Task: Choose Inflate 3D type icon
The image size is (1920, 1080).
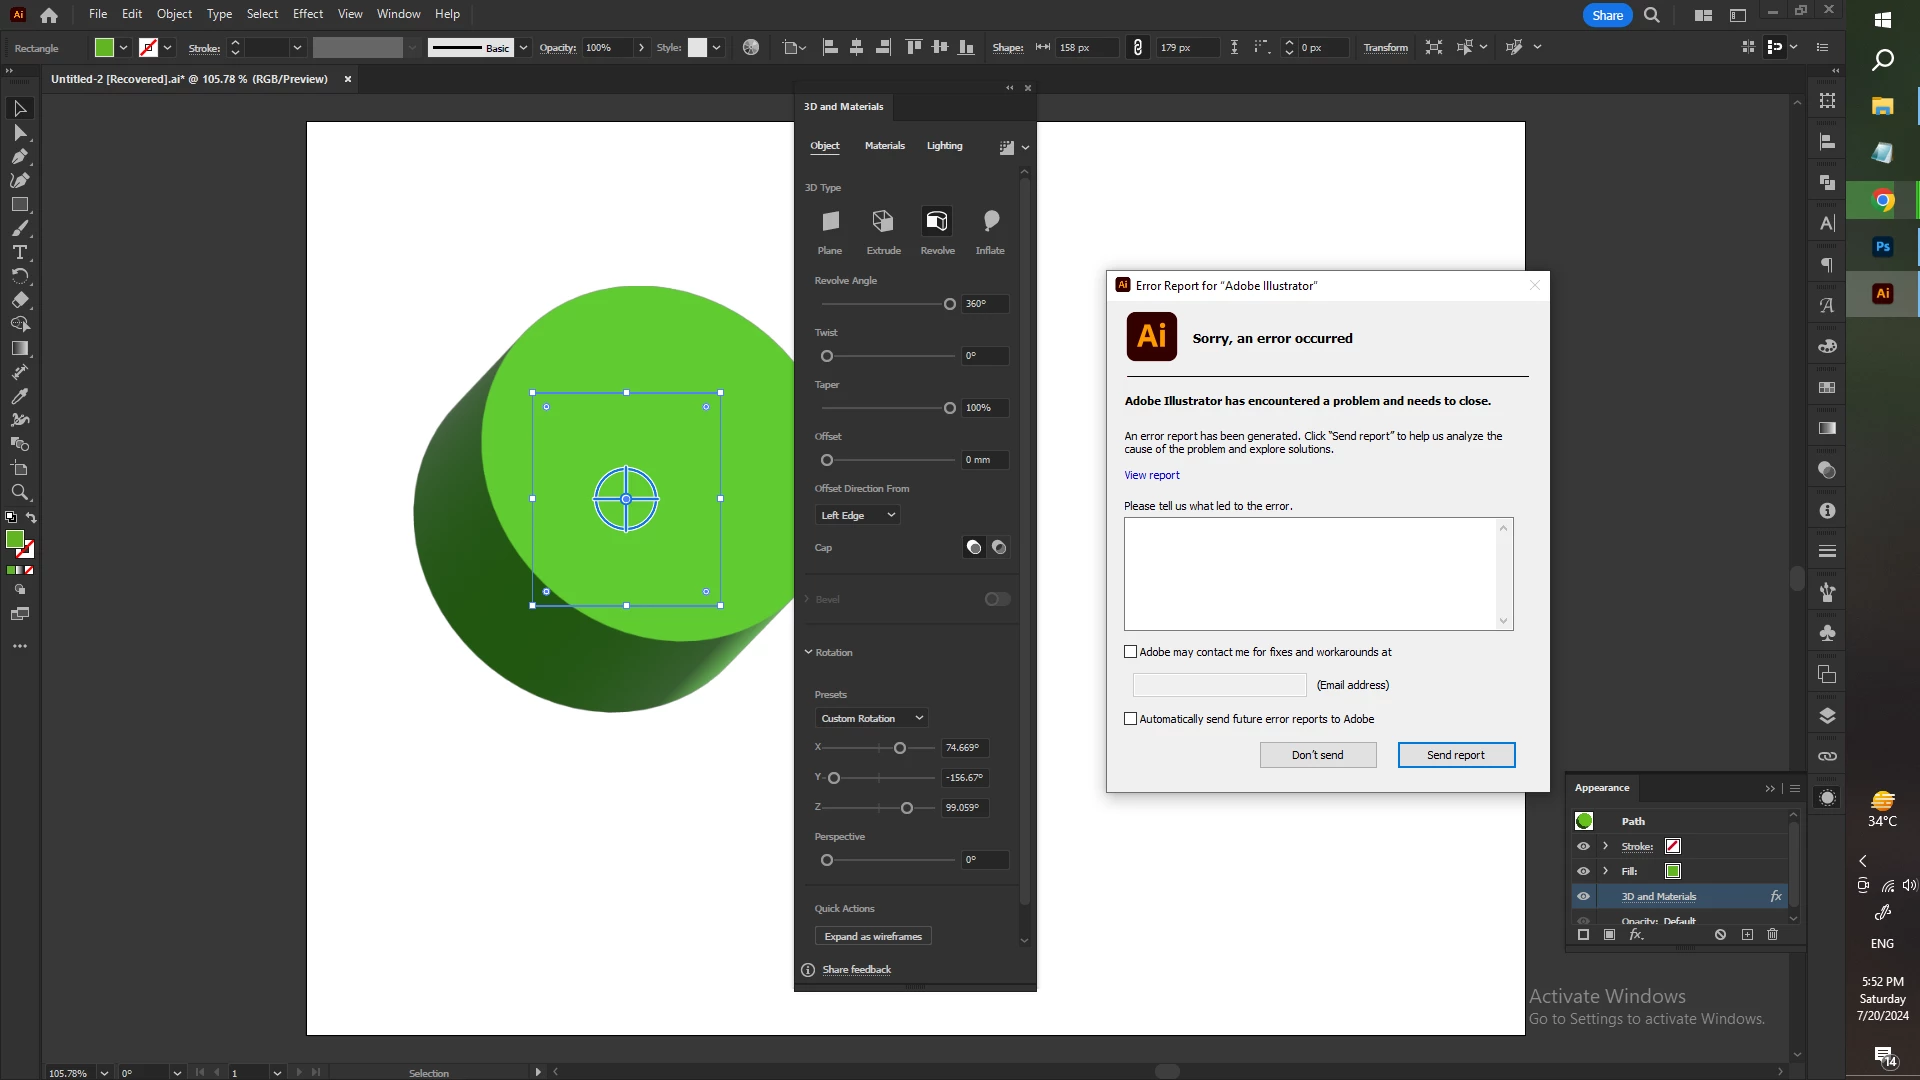Action: (x=990, y=222)
